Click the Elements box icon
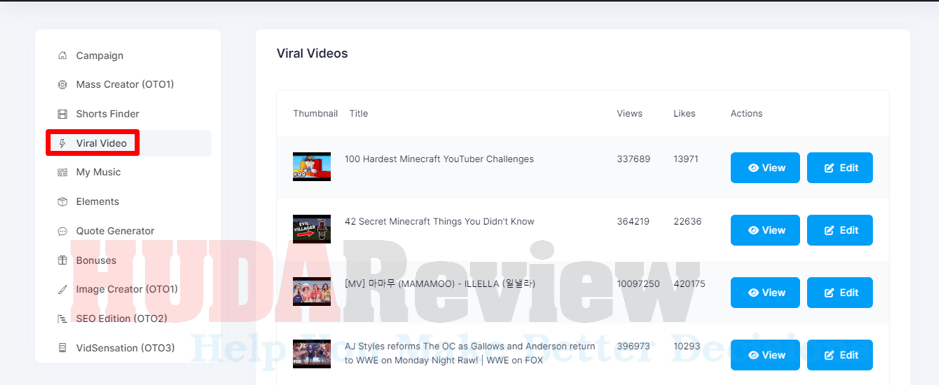The height and width of the screenshot is (385, 939). [x=62, y=202]
